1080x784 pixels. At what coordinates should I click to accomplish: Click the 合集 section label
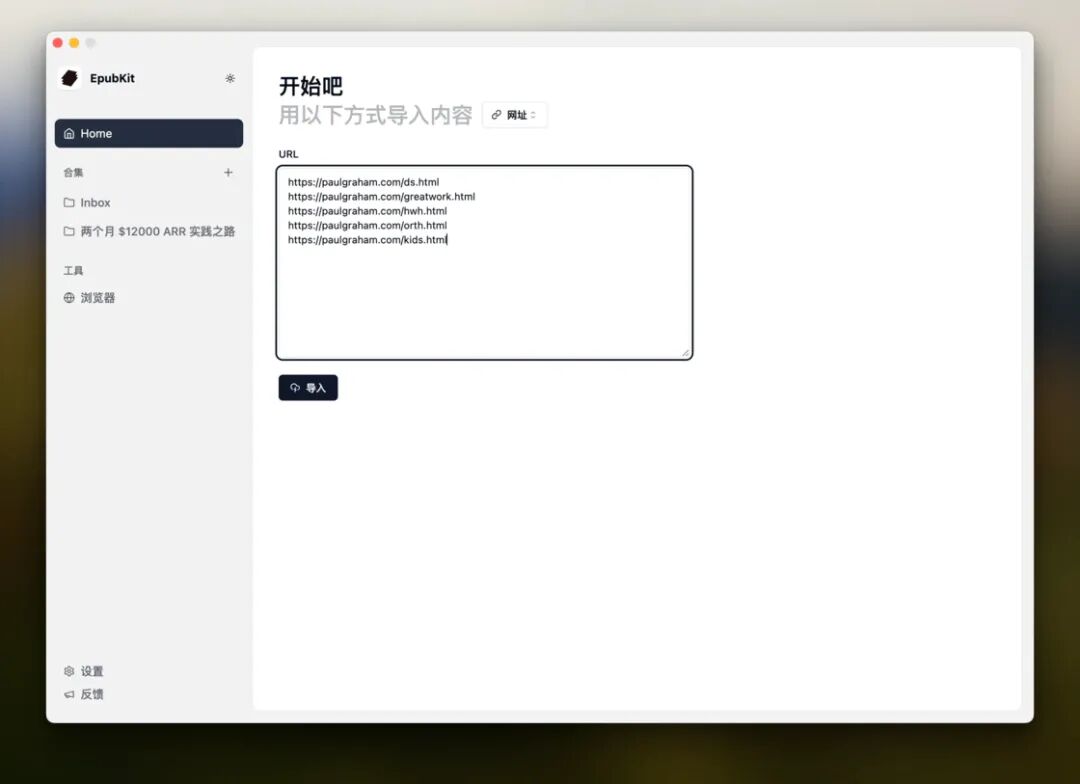coord(73,172)
